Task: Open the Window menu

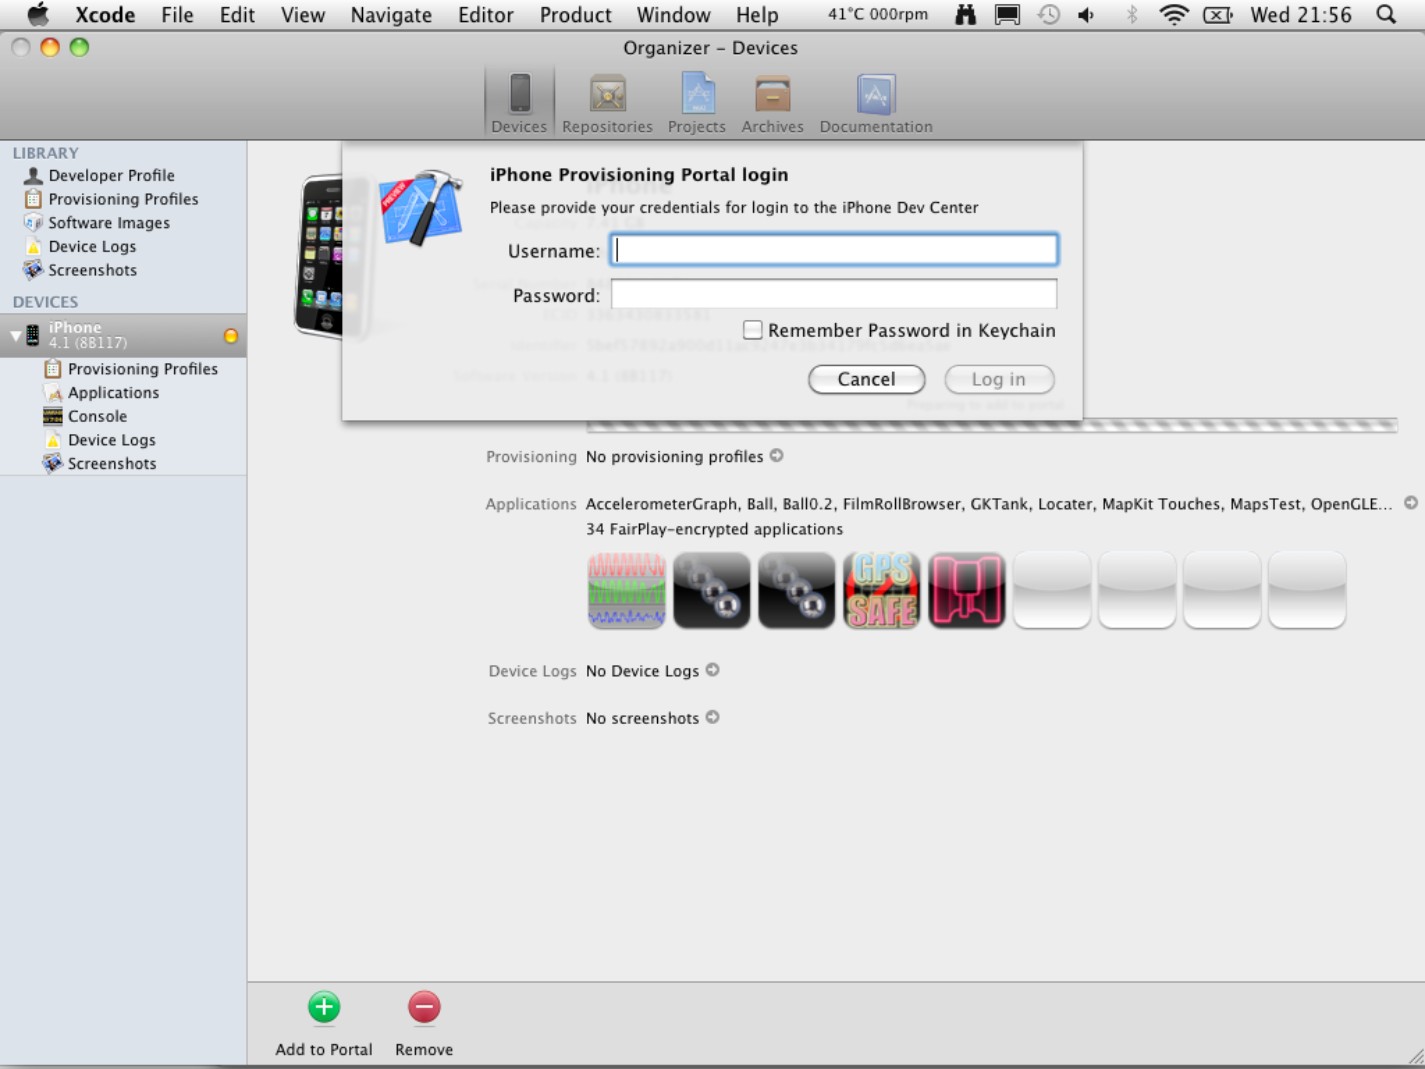Action: 673,15
